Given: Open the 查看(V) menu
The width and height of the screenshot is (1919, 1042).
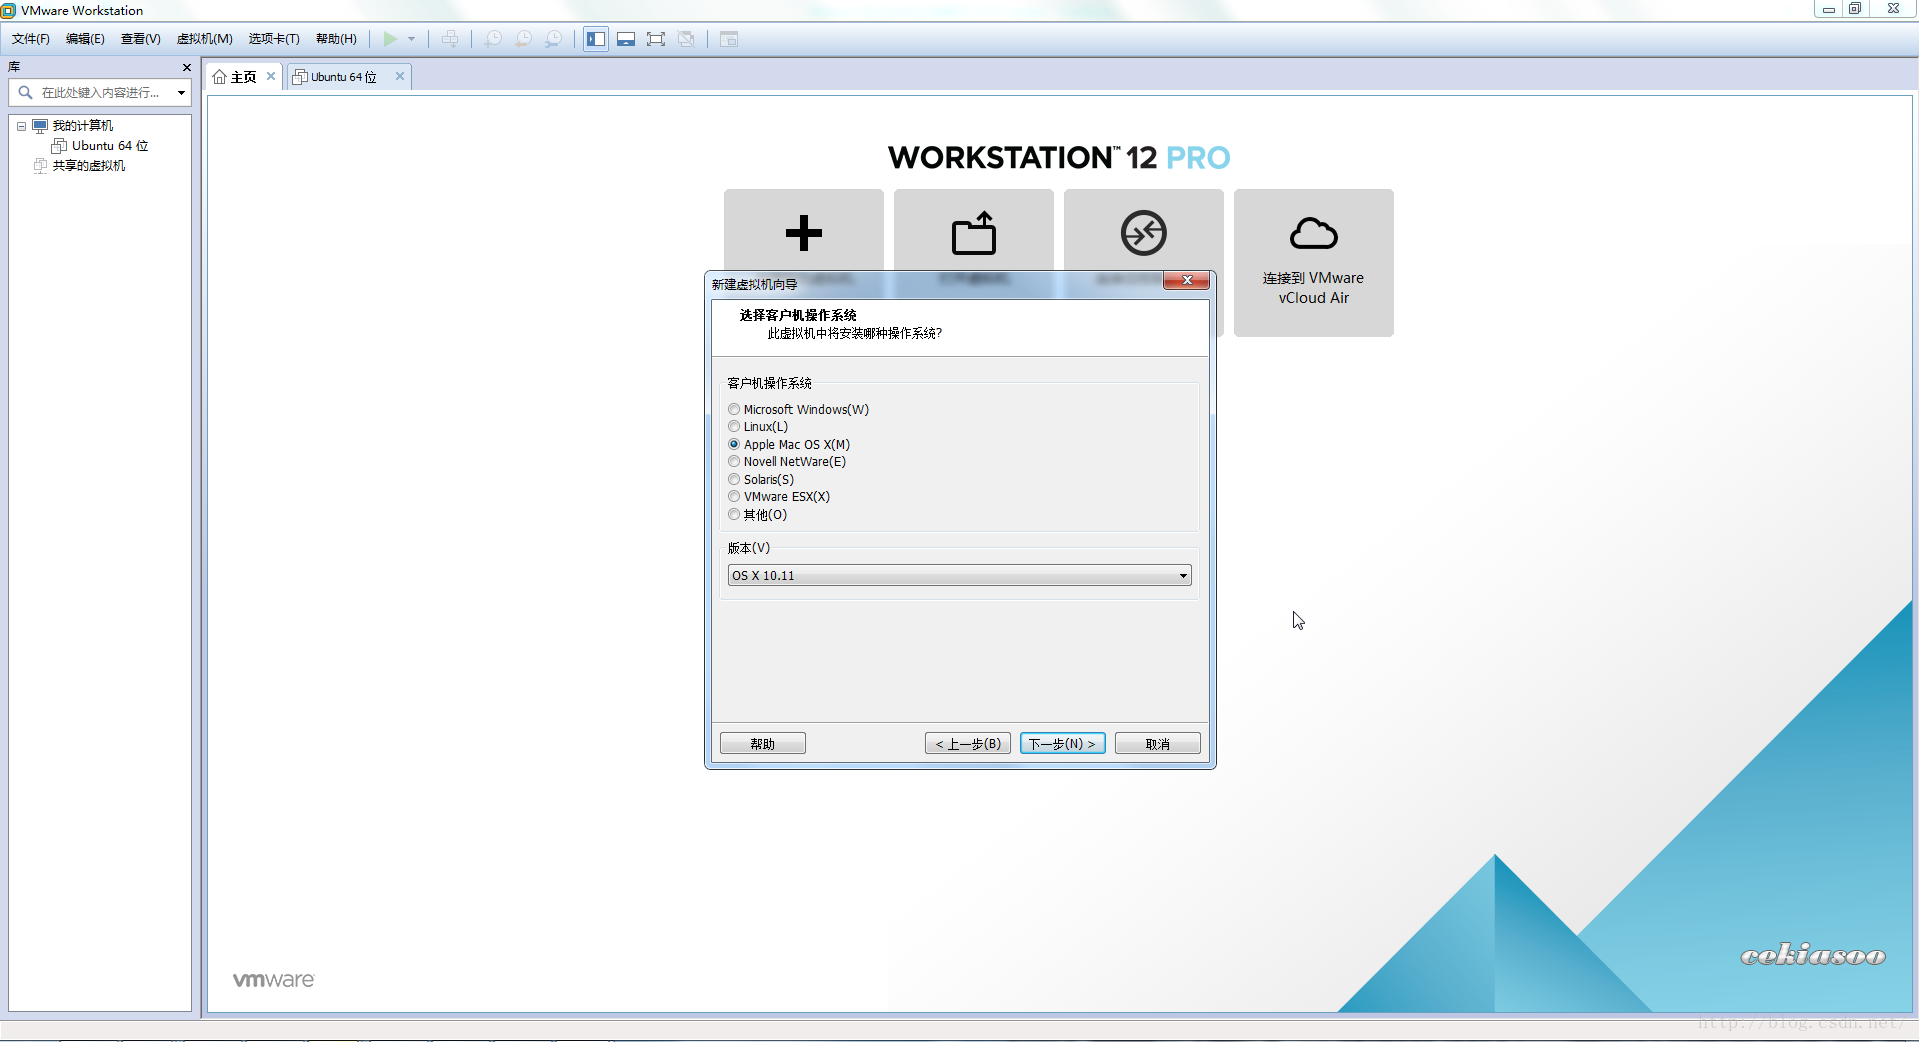Looking at the screenshot, I should point(141,39).
